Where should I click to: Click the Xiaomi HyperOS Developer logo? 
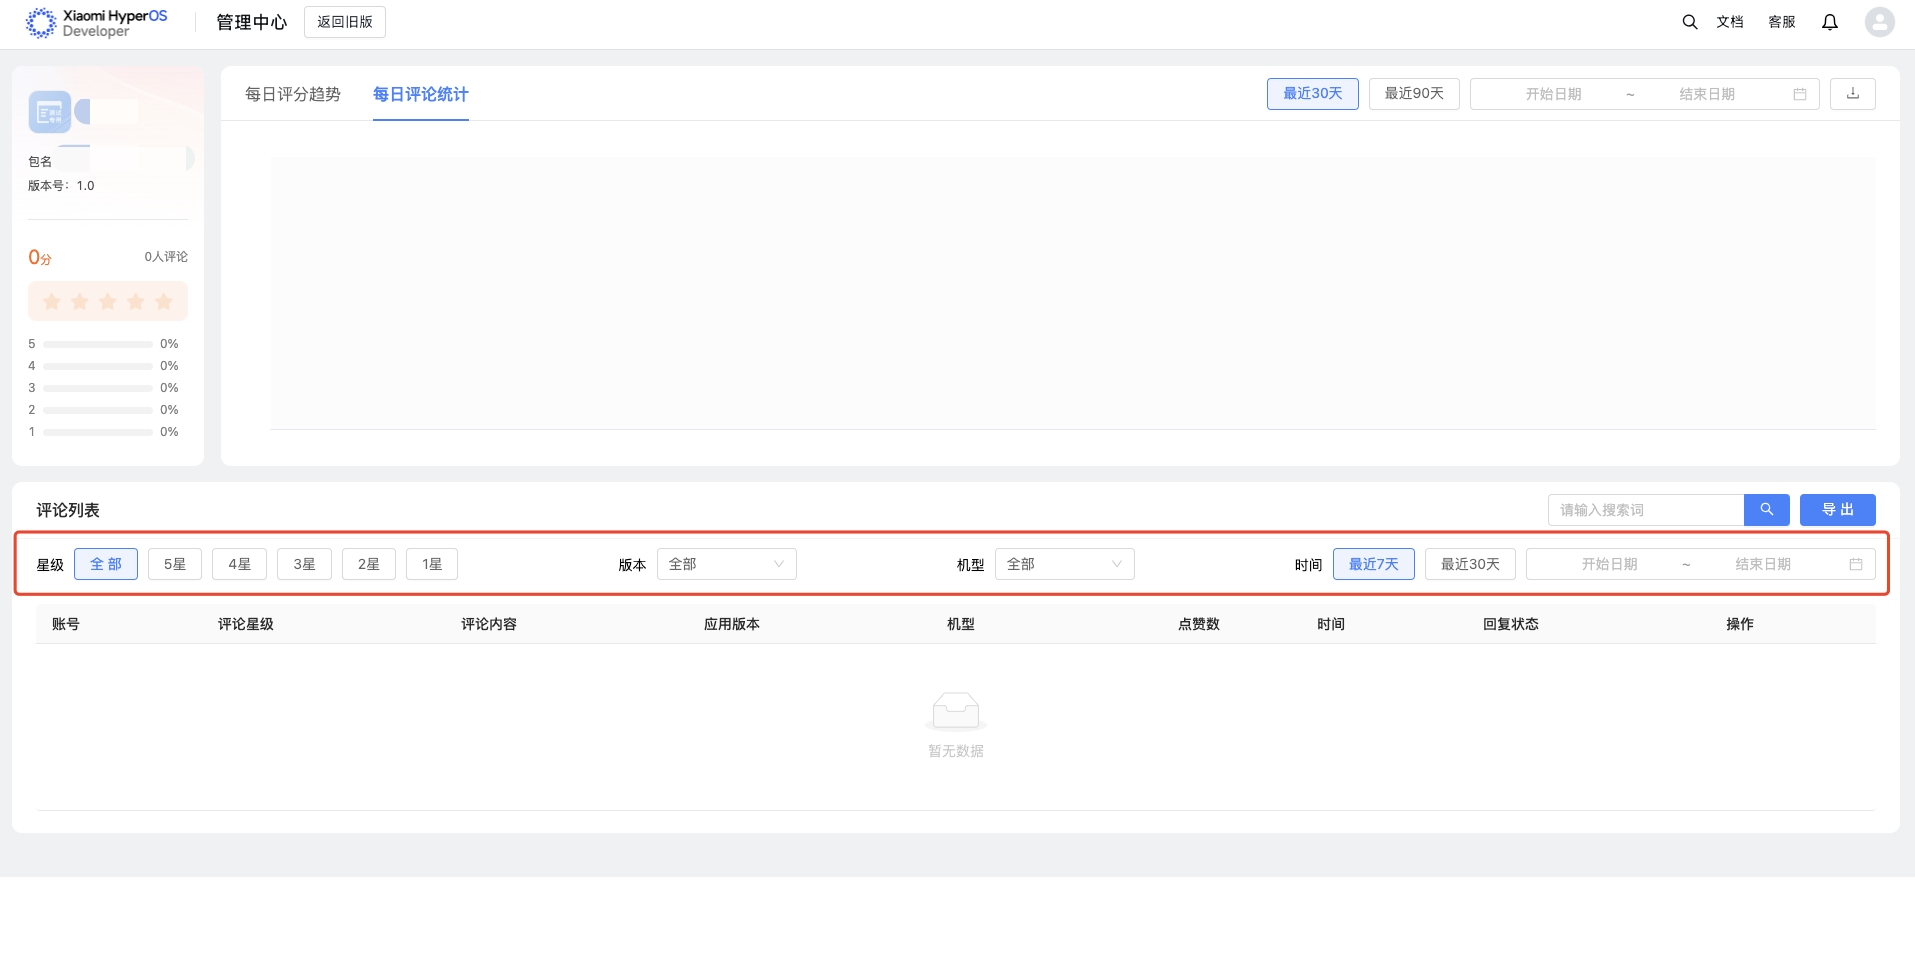[97, 23]
